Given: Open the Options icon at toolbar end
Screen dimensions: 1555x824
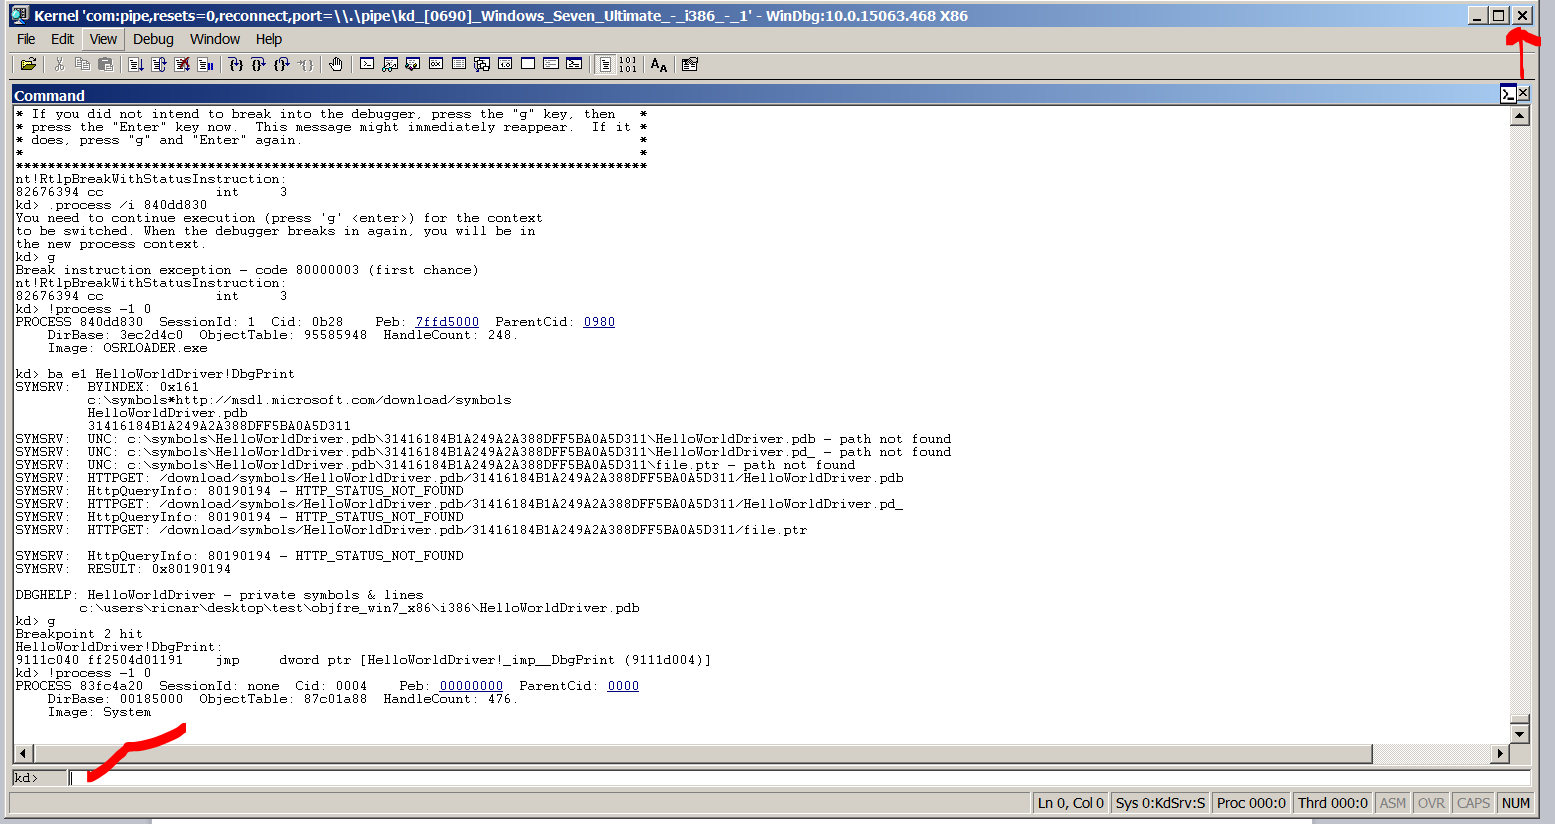Looking at the screenshot, I should click(689, 64).
